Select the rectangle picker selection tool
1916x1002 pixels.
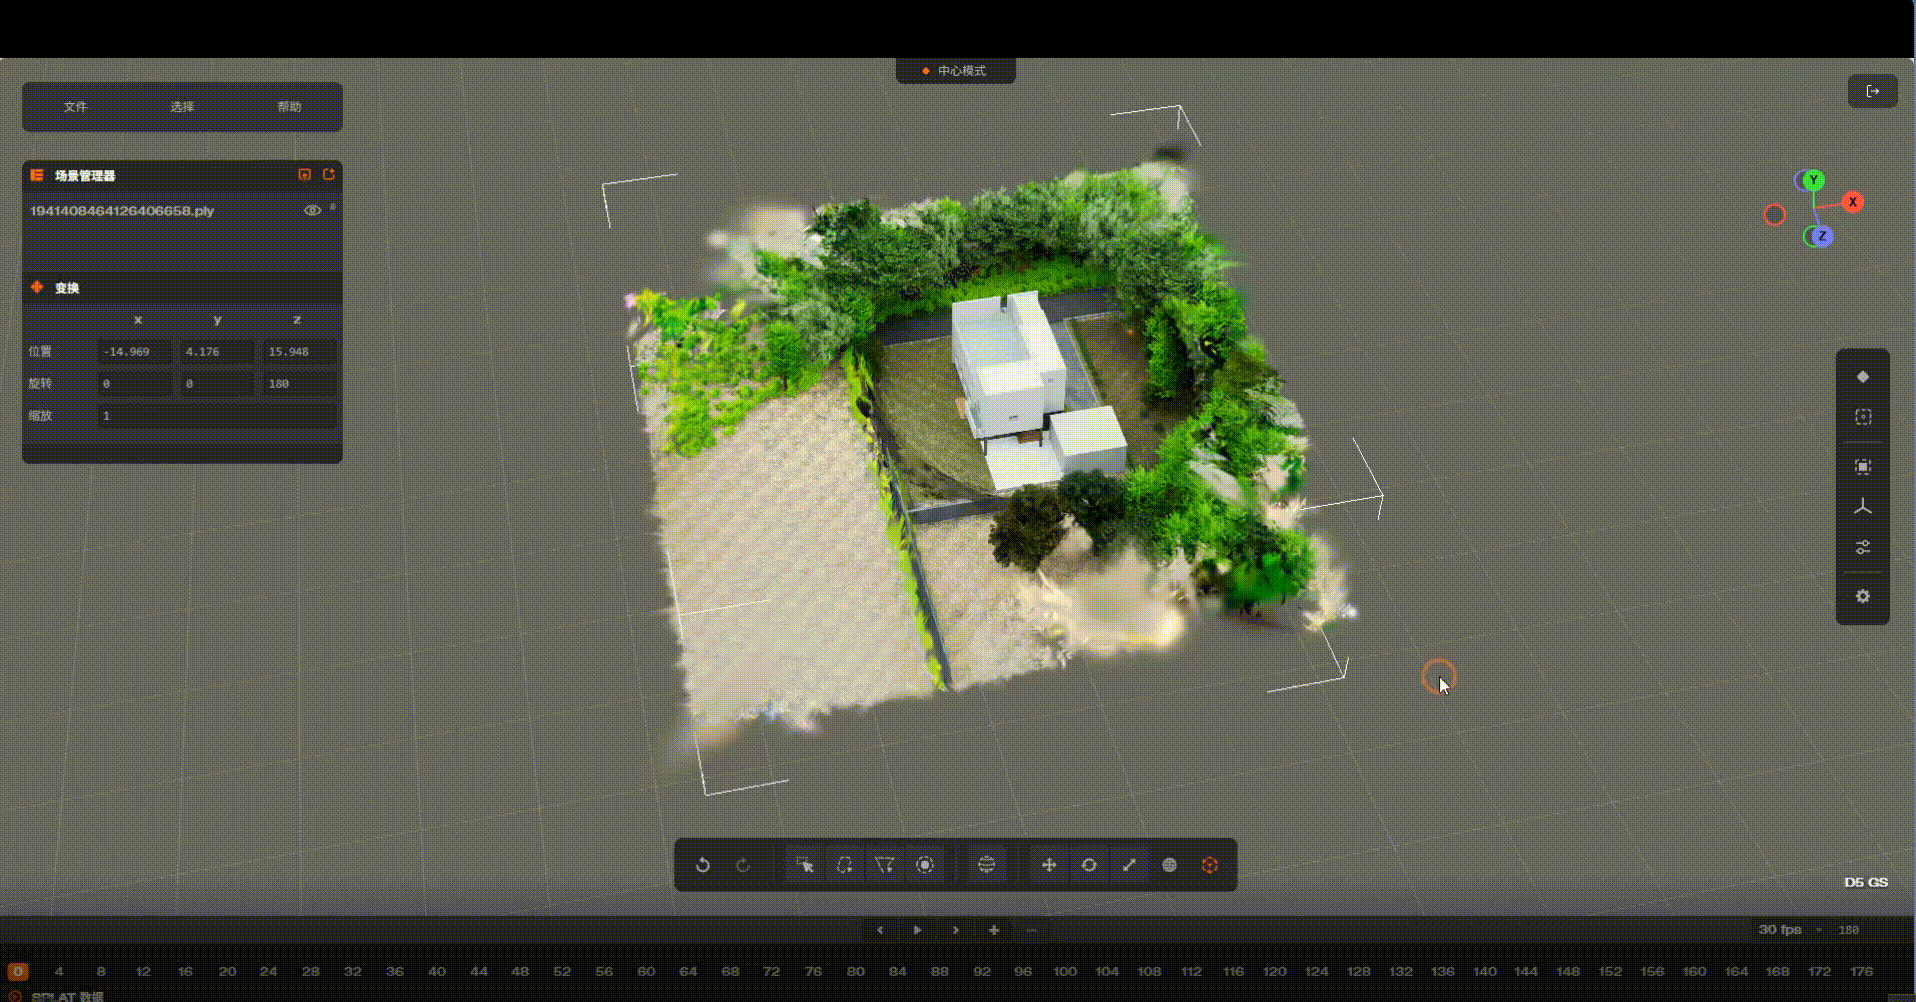pos(804,865)
